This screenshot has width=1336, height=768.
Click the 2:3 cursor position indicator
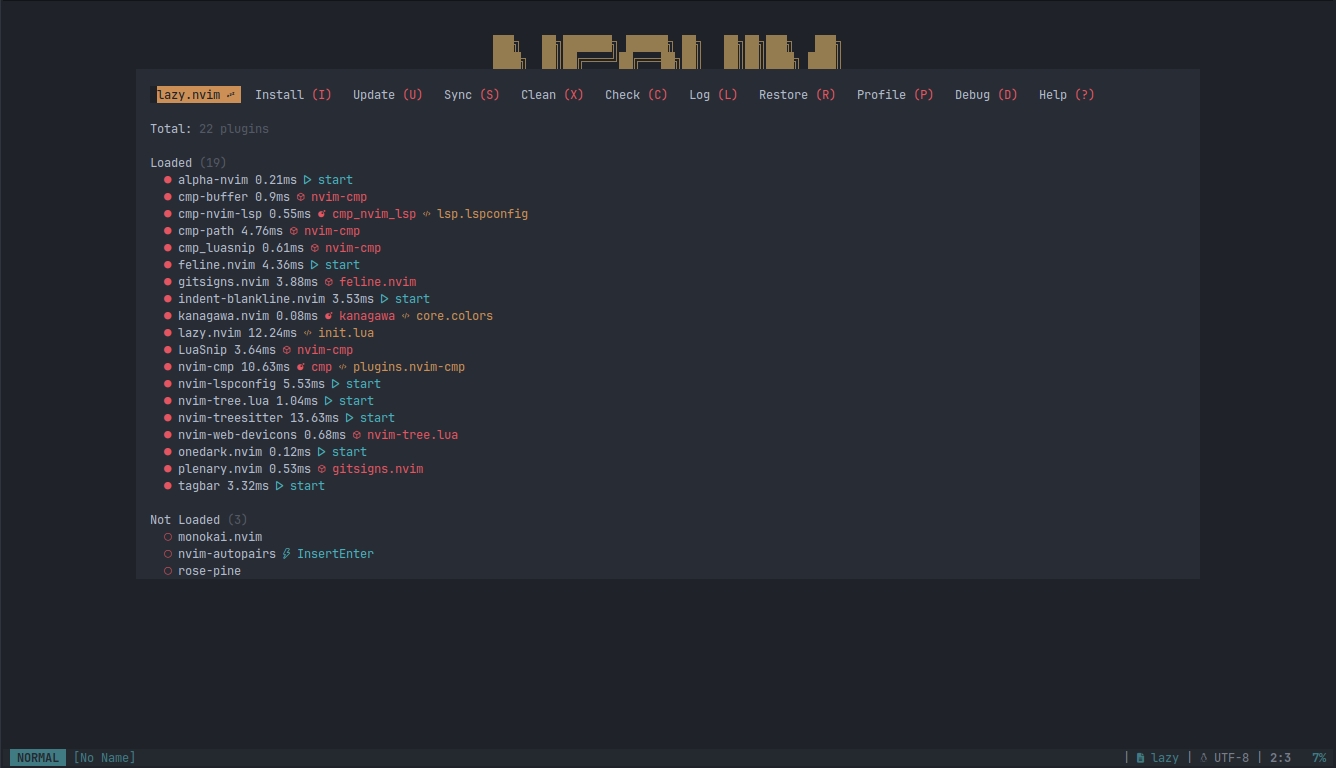click(1280, 758)
